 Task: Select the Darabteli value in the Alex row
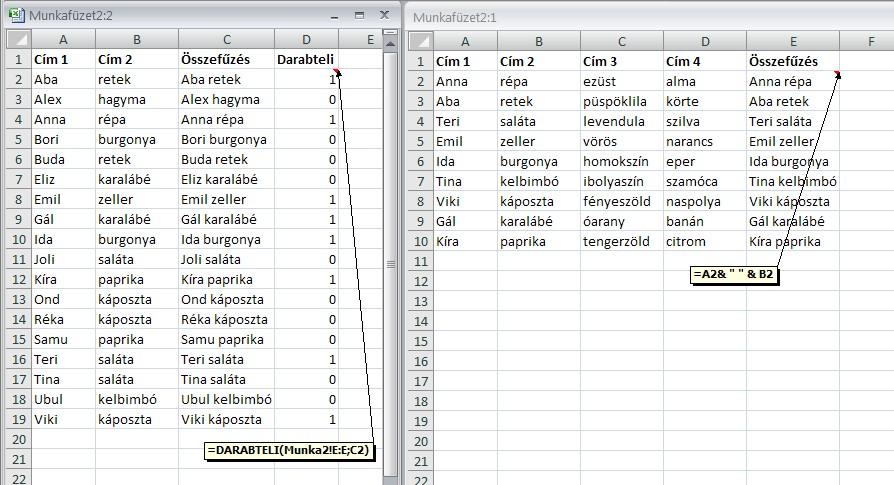(x=306, y=100)
